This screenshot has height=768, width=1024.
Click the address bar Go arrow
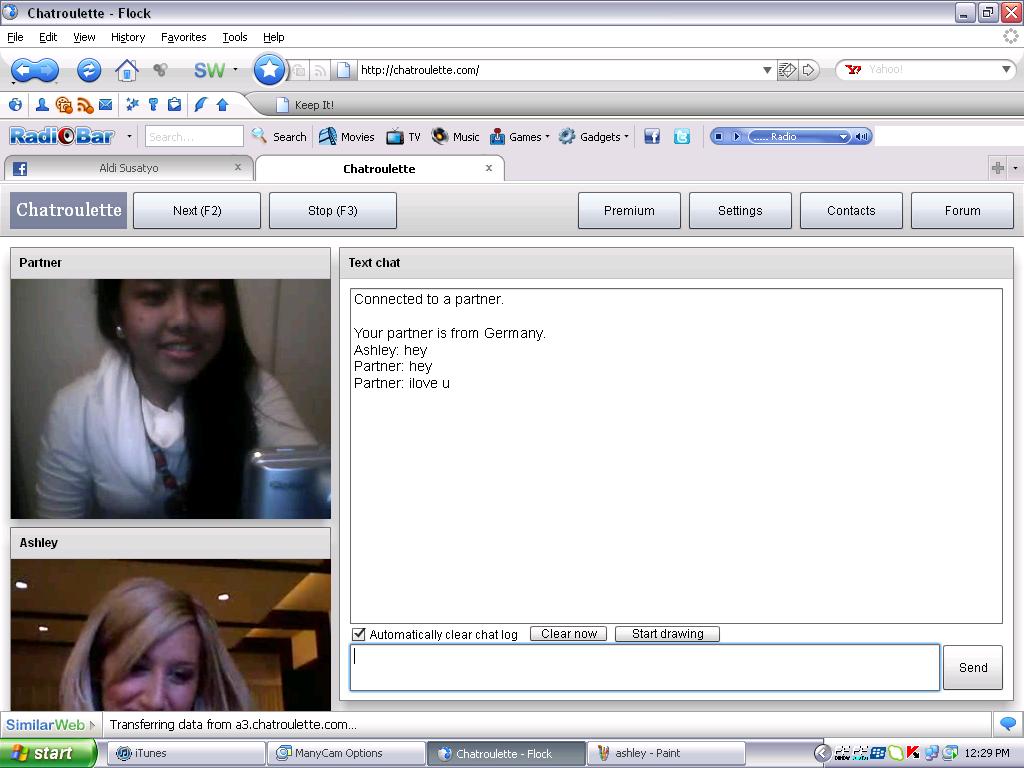808,70
